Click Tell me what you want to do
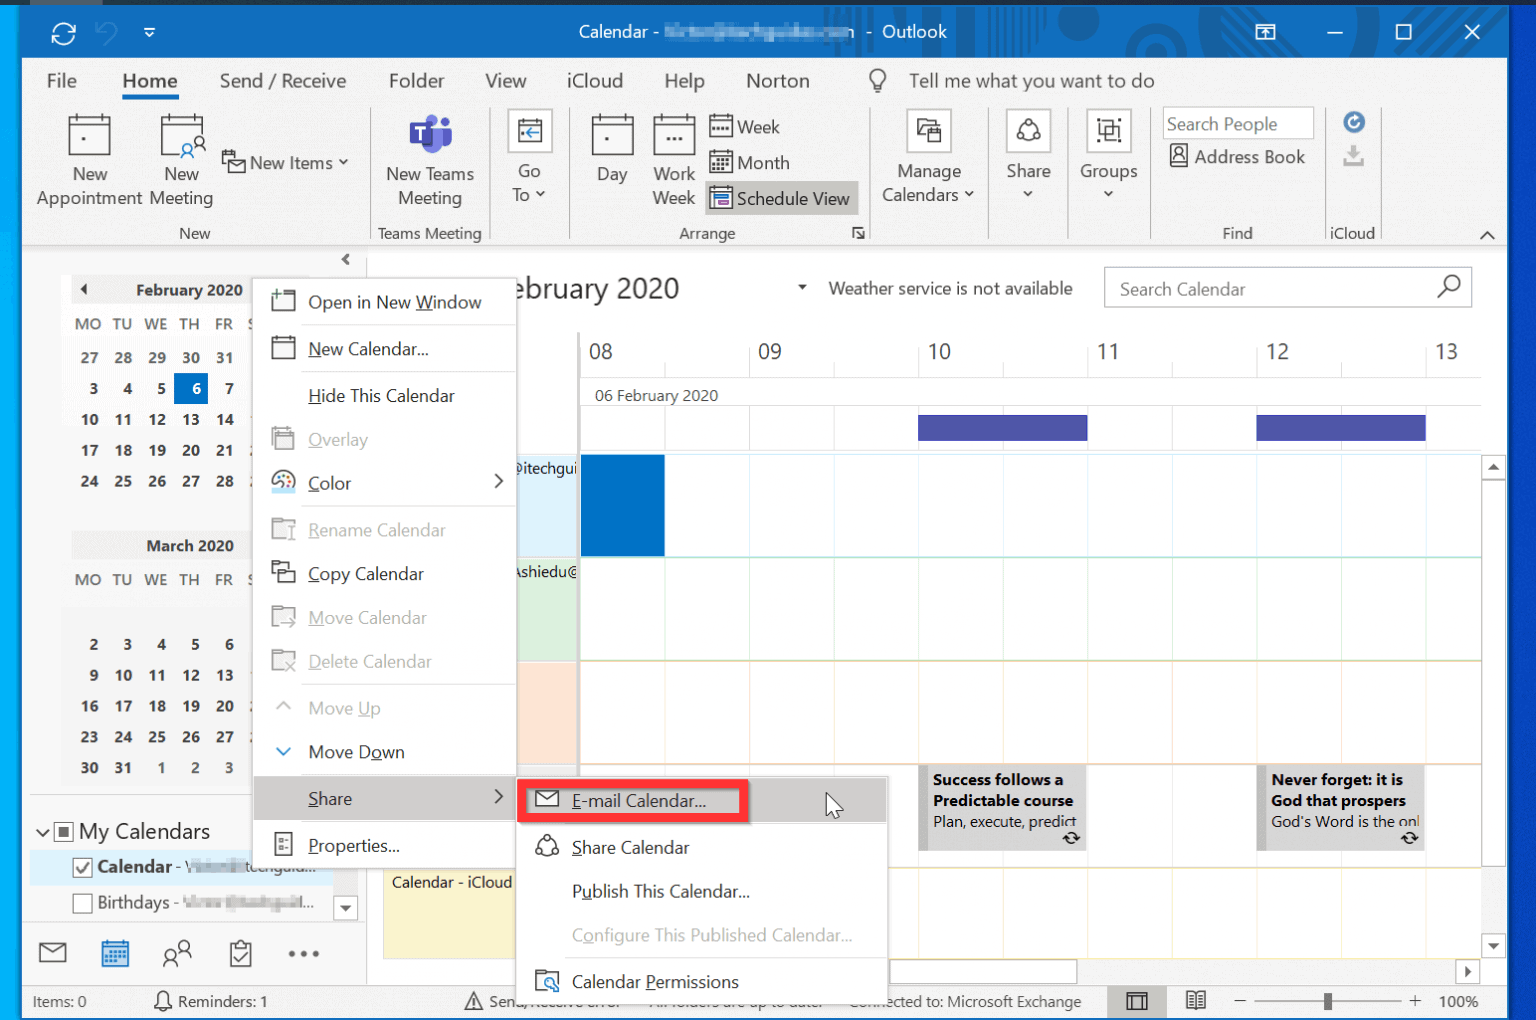Screen dimensions: 1536x1020 tap(1031, 81)
